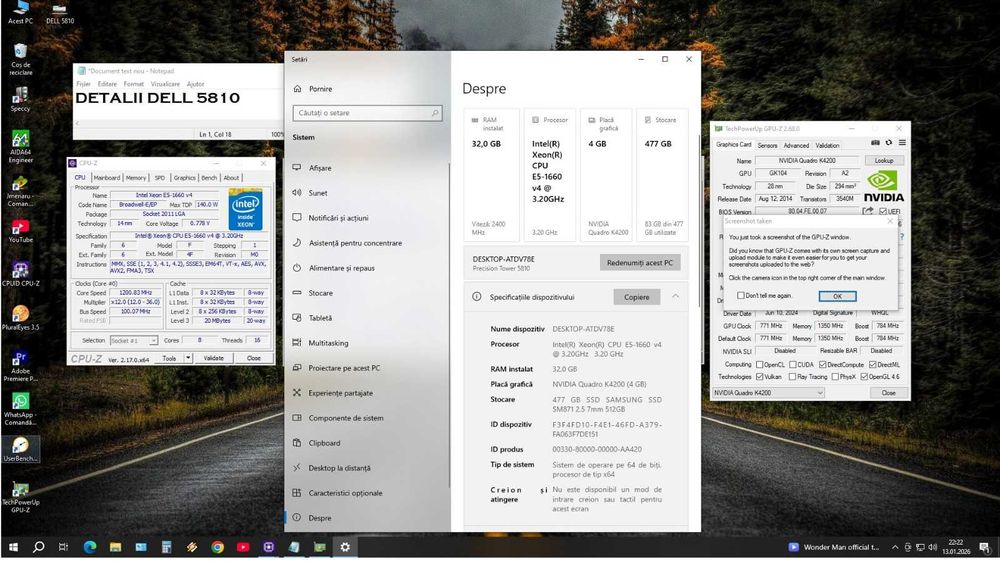Toggle the UEFI checkbox in GPU-Z
1000x563 pixels.
coord(883,211)
